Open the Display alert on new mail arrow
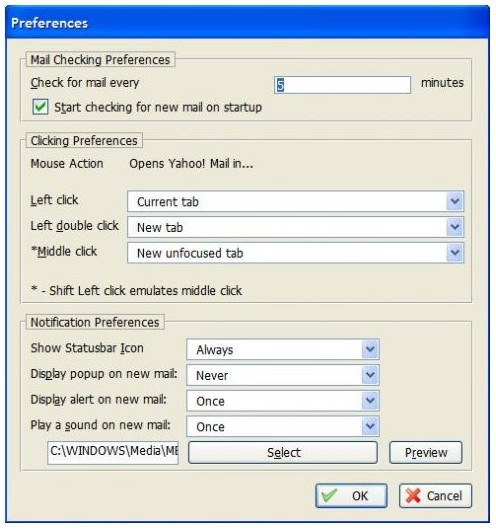 pos(370,401)
